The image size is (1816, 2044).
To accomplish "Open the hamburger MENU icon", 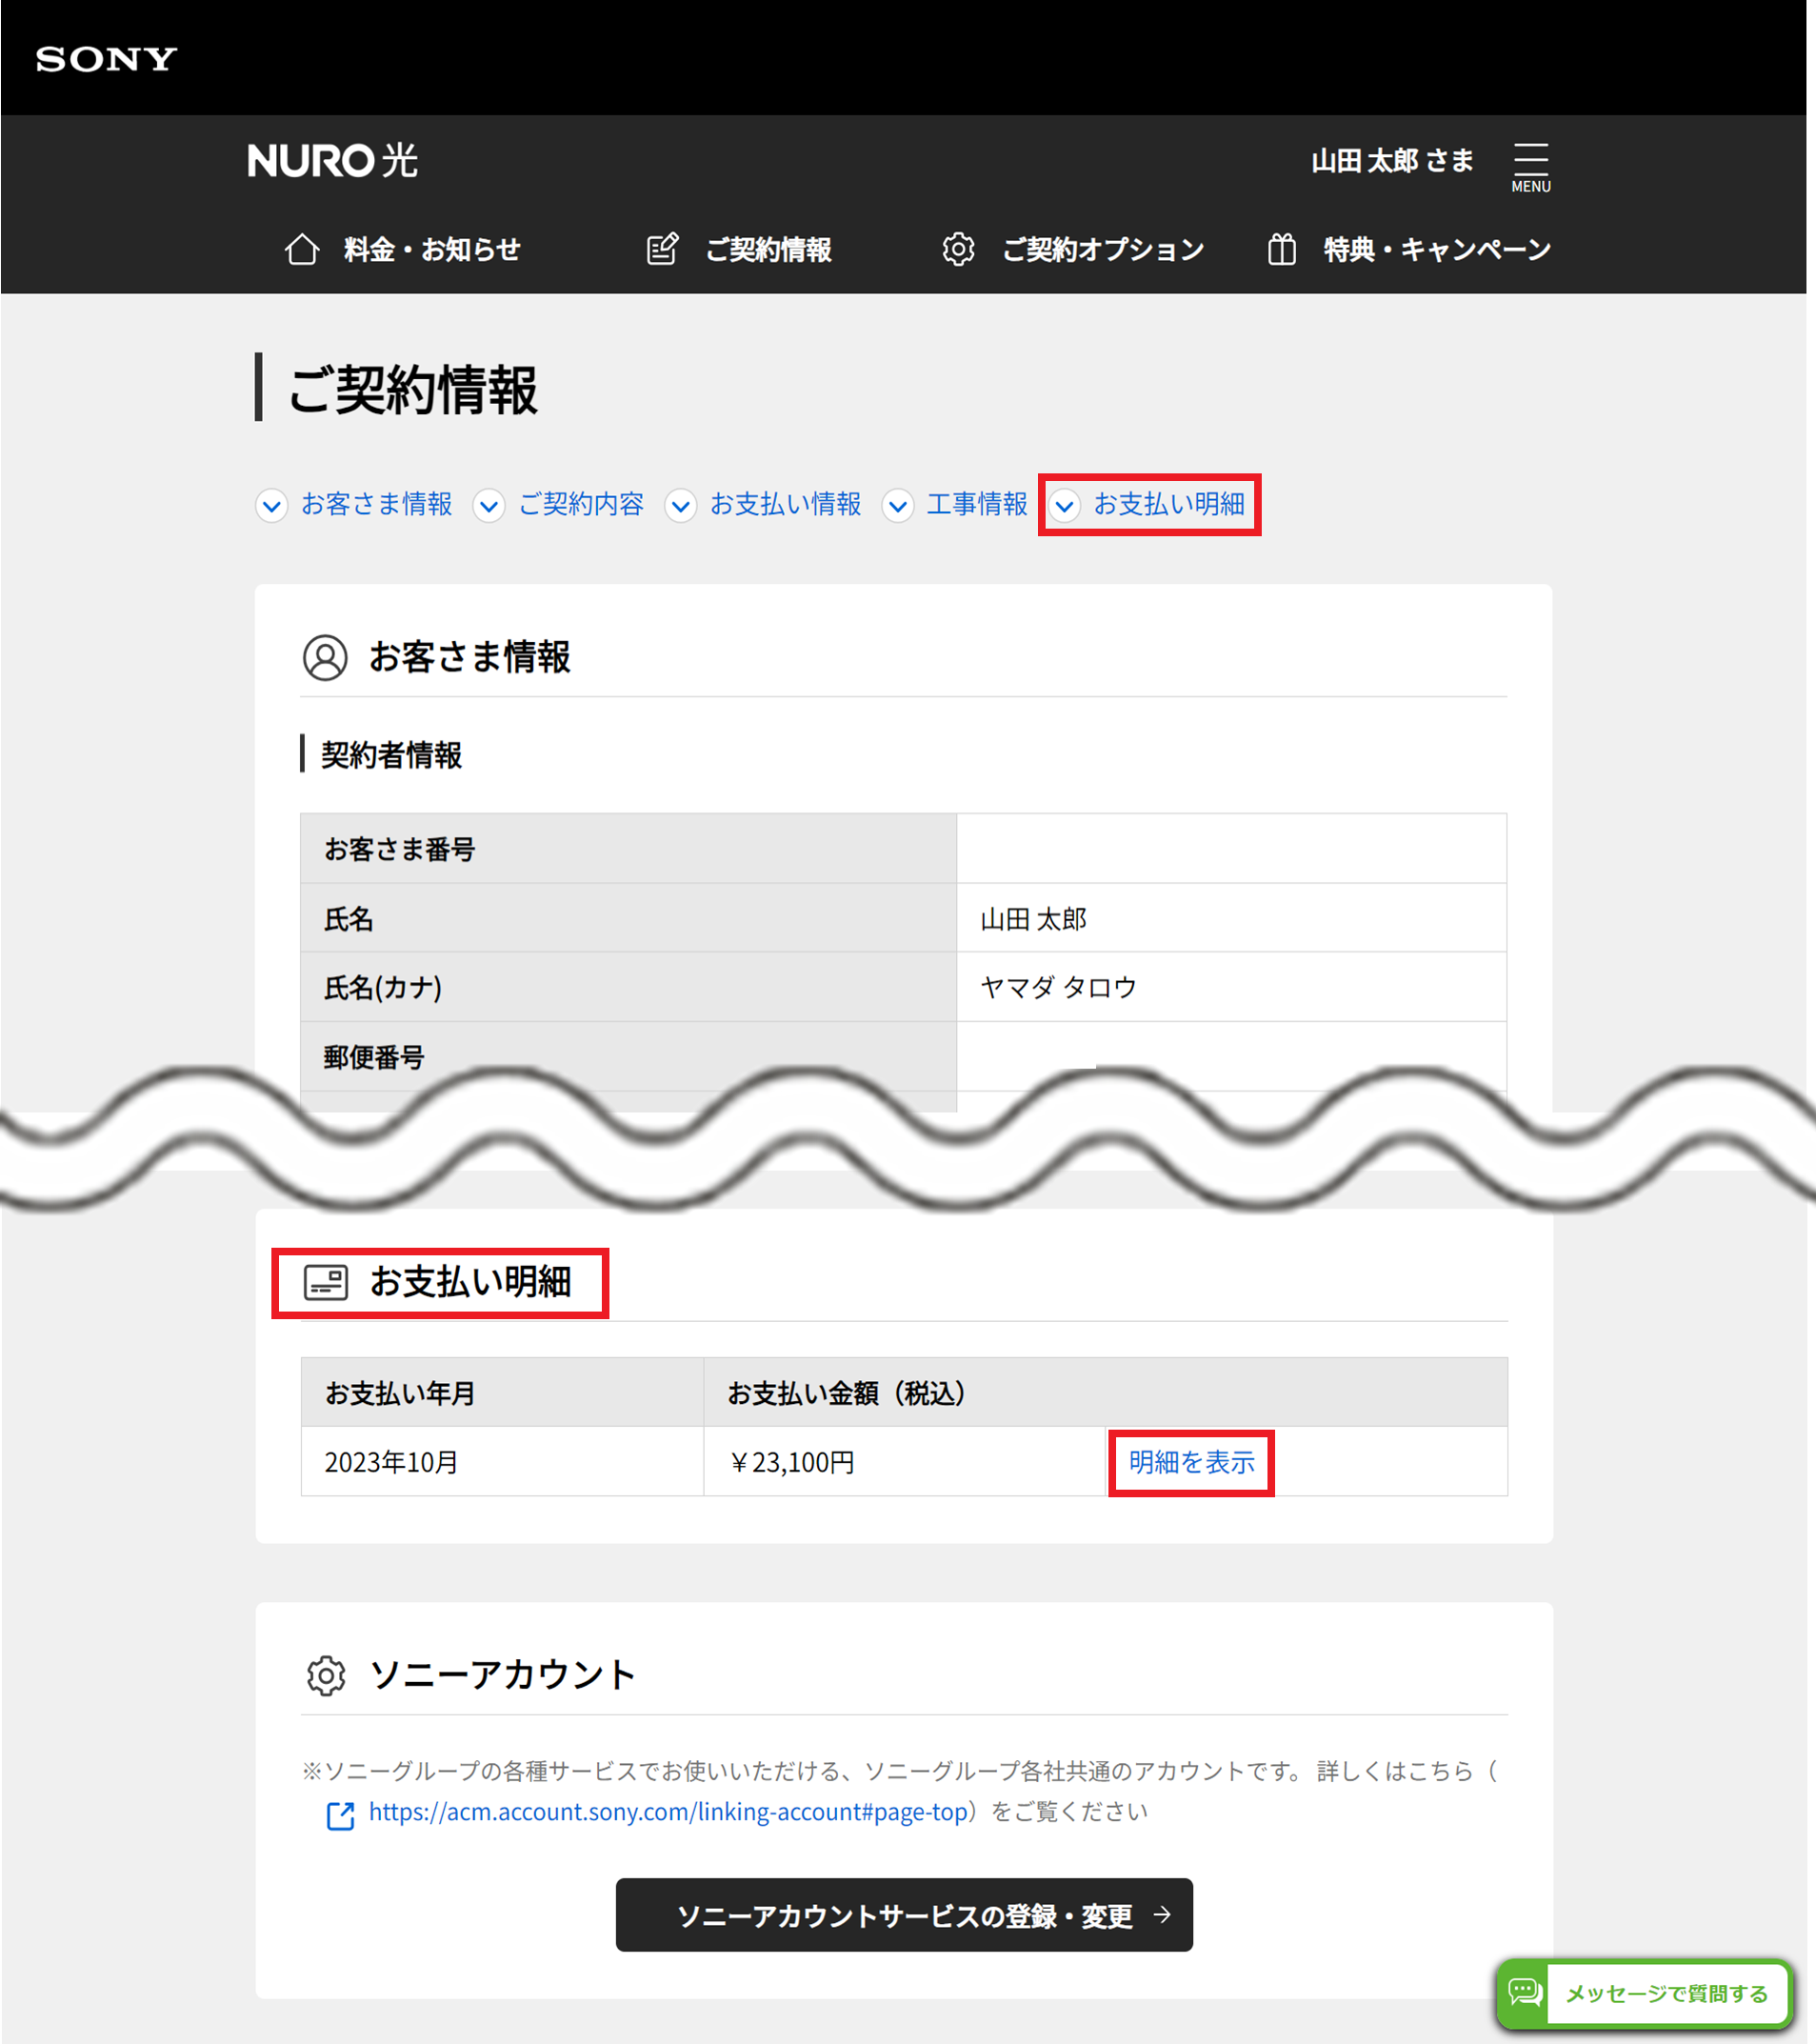I will click(1530, 166).
